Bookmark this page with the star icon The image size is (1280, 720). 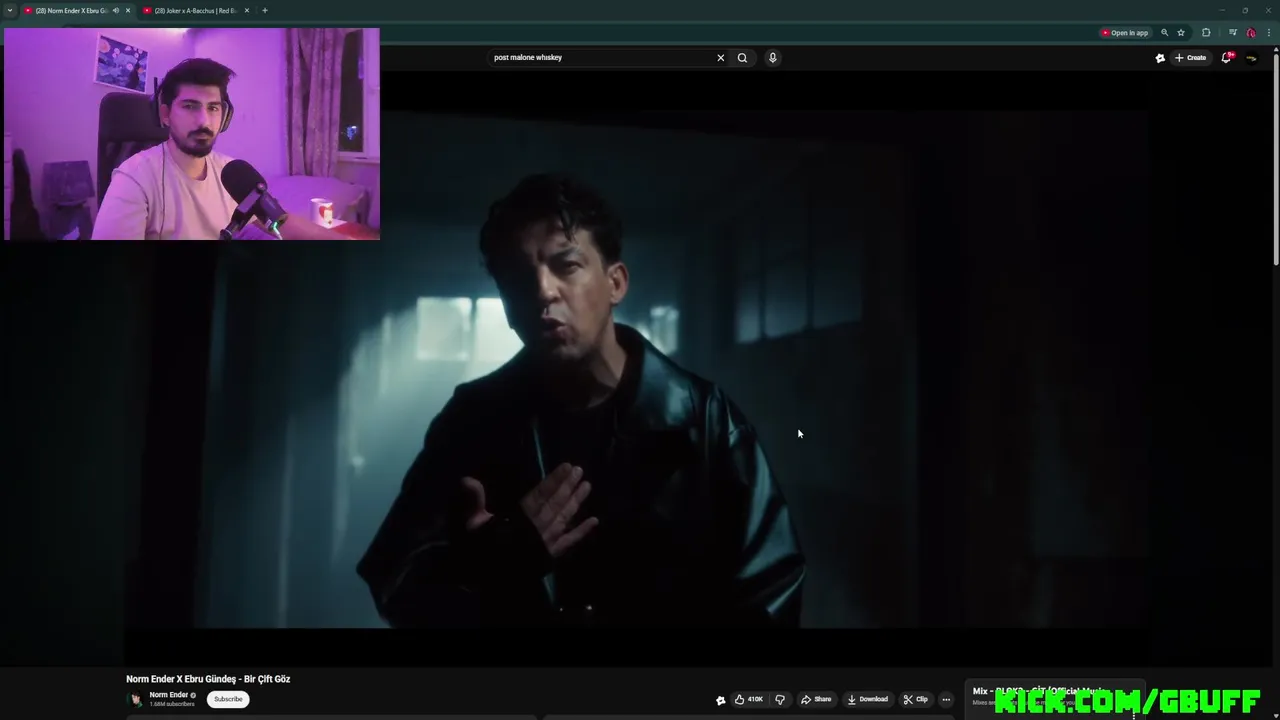[x=1181, y=33]
